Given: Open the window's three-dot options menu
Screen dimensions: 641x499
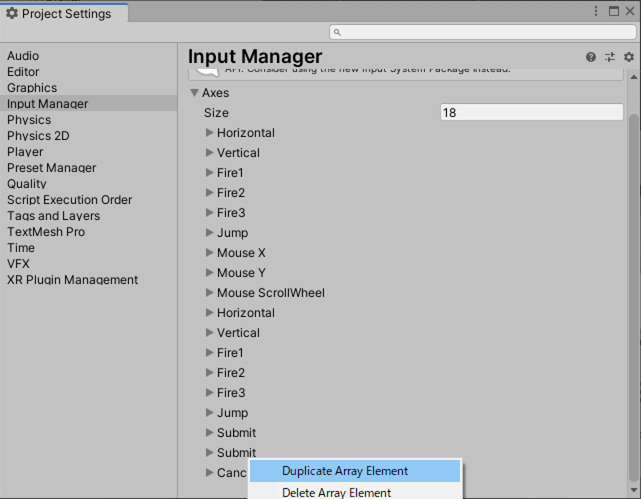Looking at the screenshot, I should coord(596,11).
